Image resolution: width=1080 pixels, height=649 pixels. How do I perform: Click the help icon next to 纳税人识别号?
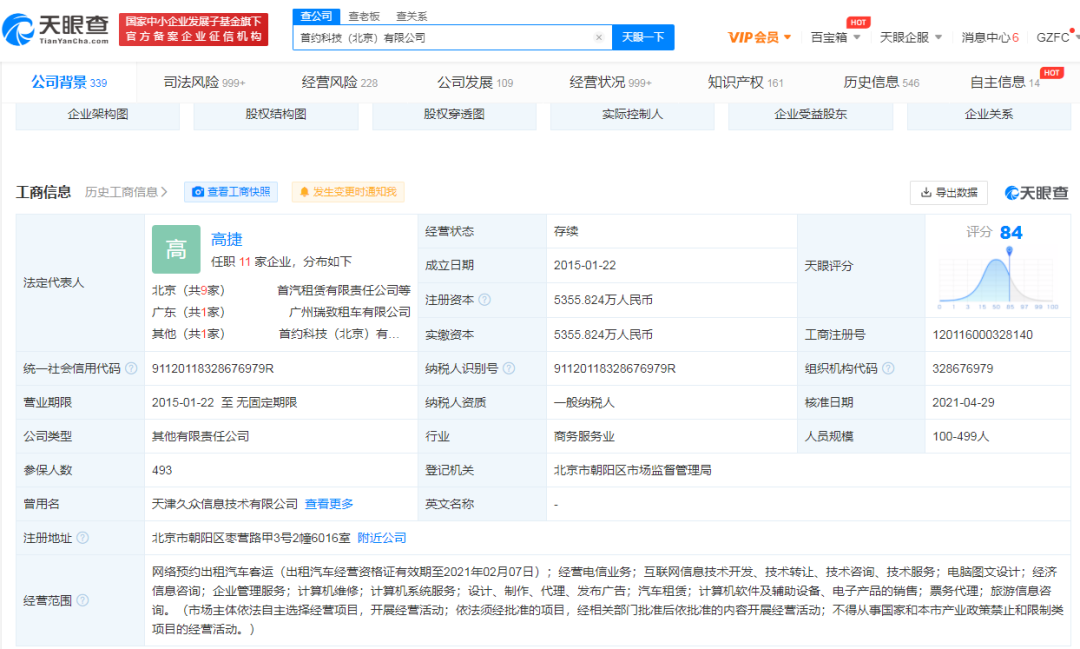[509, 369]
